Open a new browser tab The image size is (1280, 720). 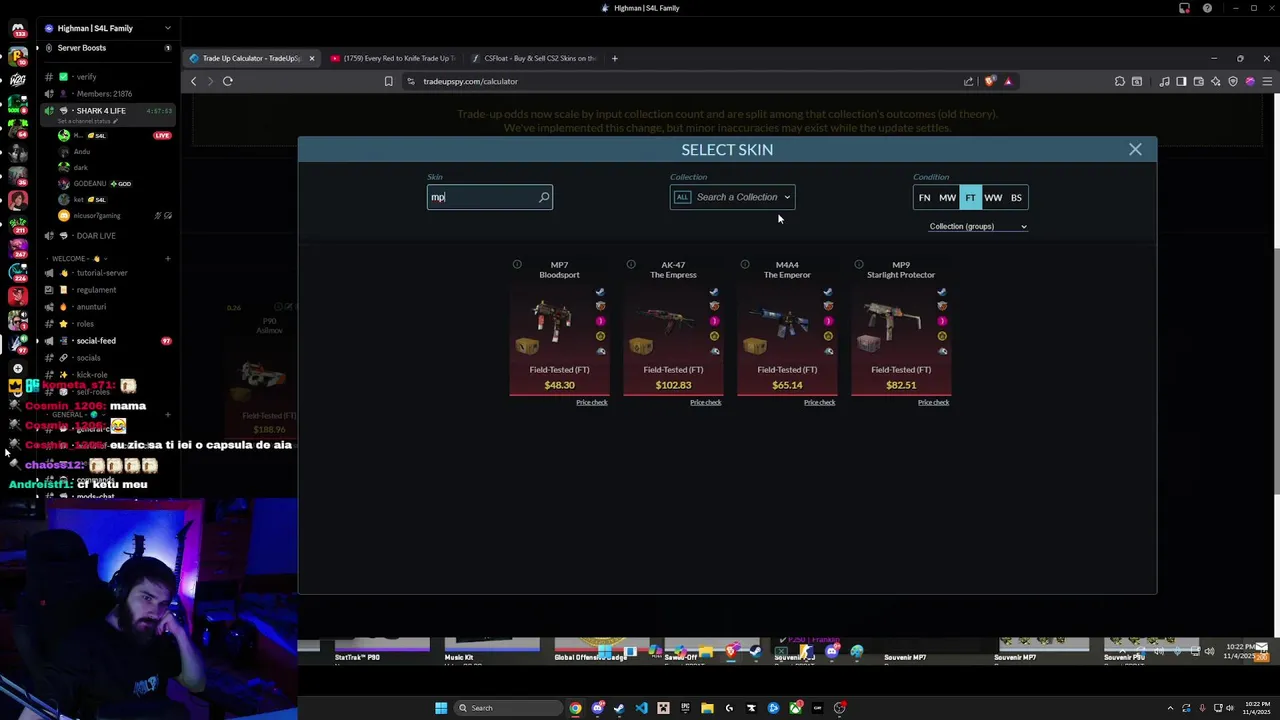pos(614,58)
